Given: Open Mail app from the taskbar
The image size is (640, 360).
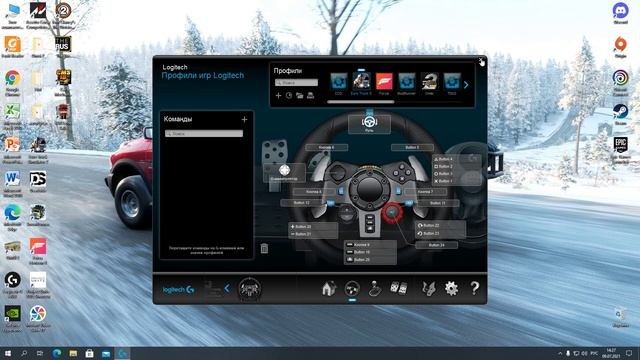Looking at the screenshot, I should [x=106, y=353].
